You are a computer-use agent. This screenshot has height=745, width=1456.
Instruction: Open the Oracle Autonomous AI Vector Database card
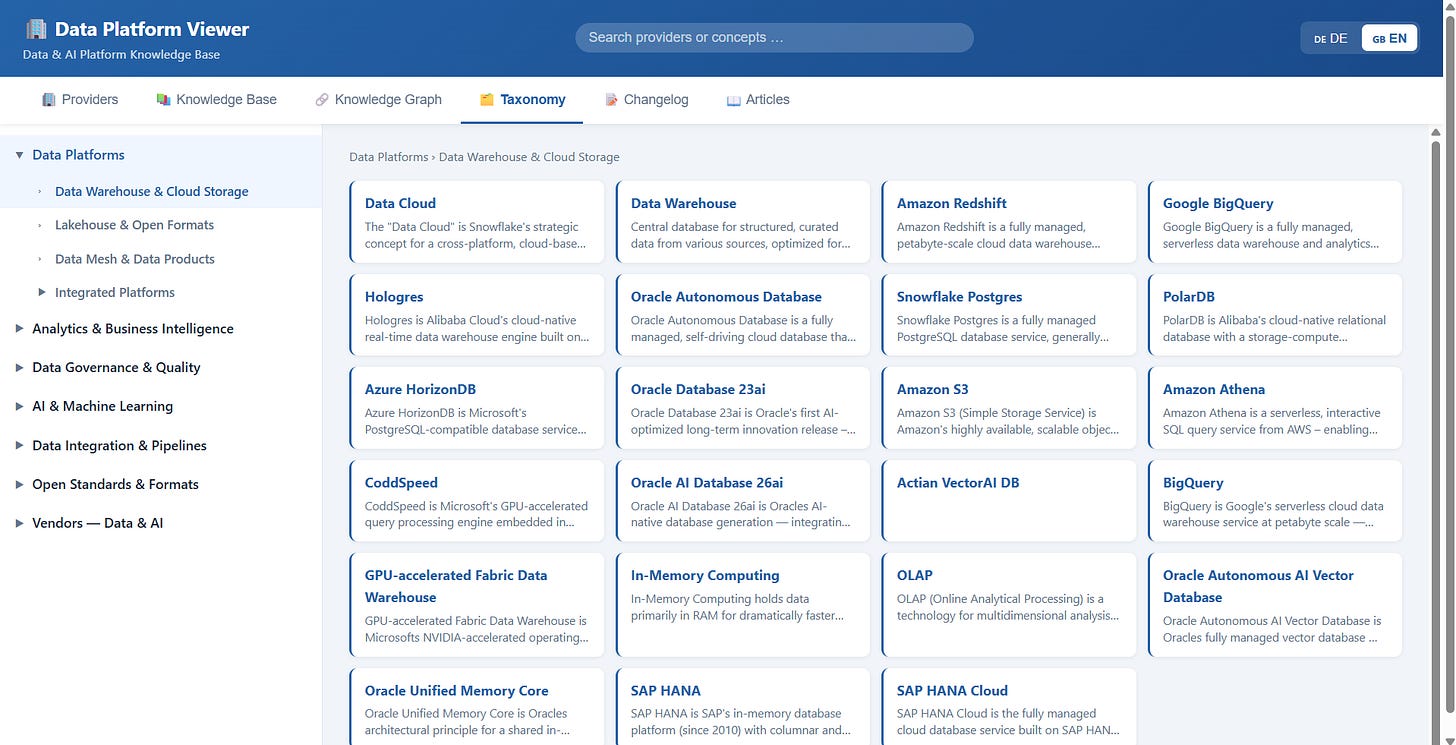coord(1275,605)
